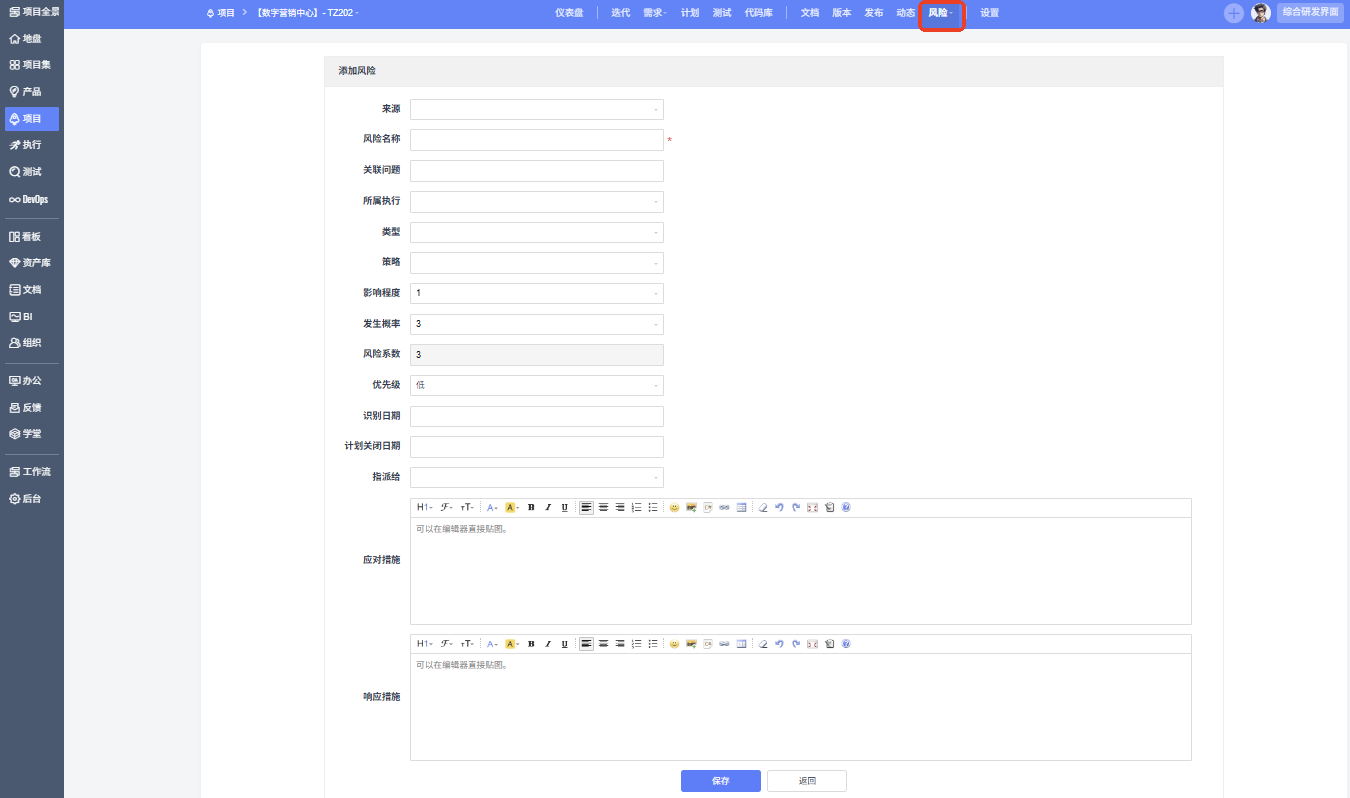Viewport: 1350px width, 798px height.
Task: Toggle fullscreen in 应对措施 editor
Action: 812,507
